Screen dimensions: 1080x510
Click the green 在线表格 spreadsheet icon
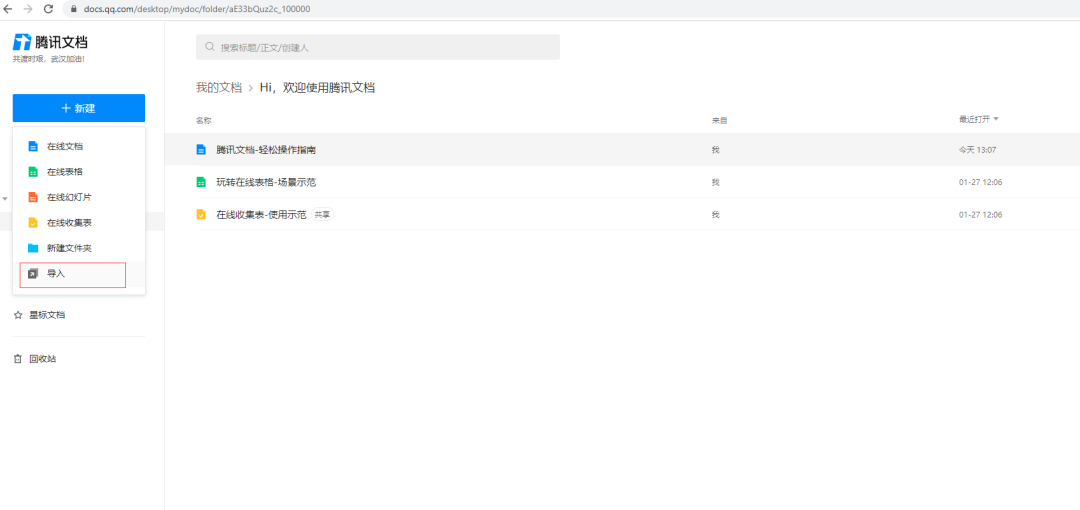tap(32, 172)
